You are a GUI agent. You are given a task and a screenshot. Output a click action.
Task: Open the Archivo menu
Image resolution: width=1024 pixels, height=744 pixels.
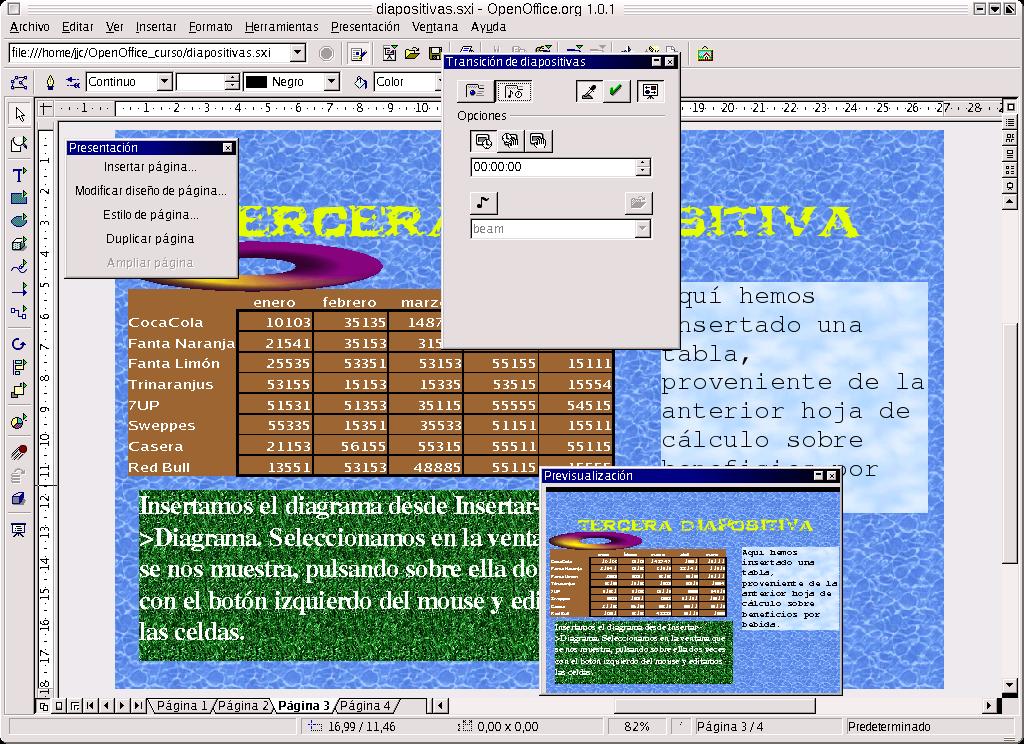tap(30, 27)
